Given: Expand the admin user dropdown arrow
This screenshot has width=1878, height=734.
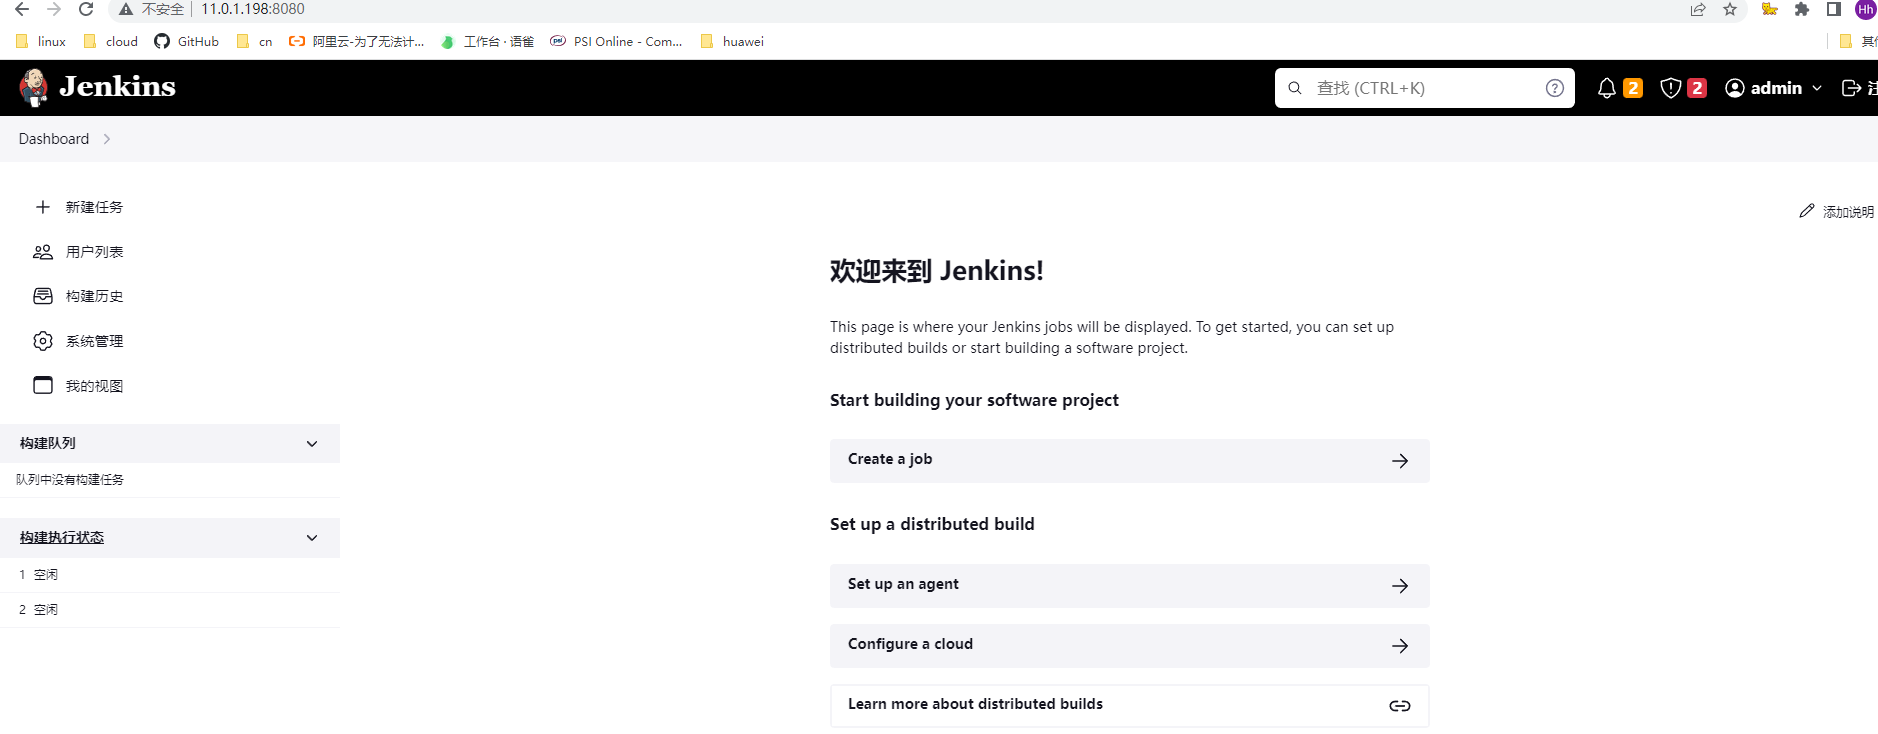Looking at the screenshot, I should click(x=1817, y=88).
